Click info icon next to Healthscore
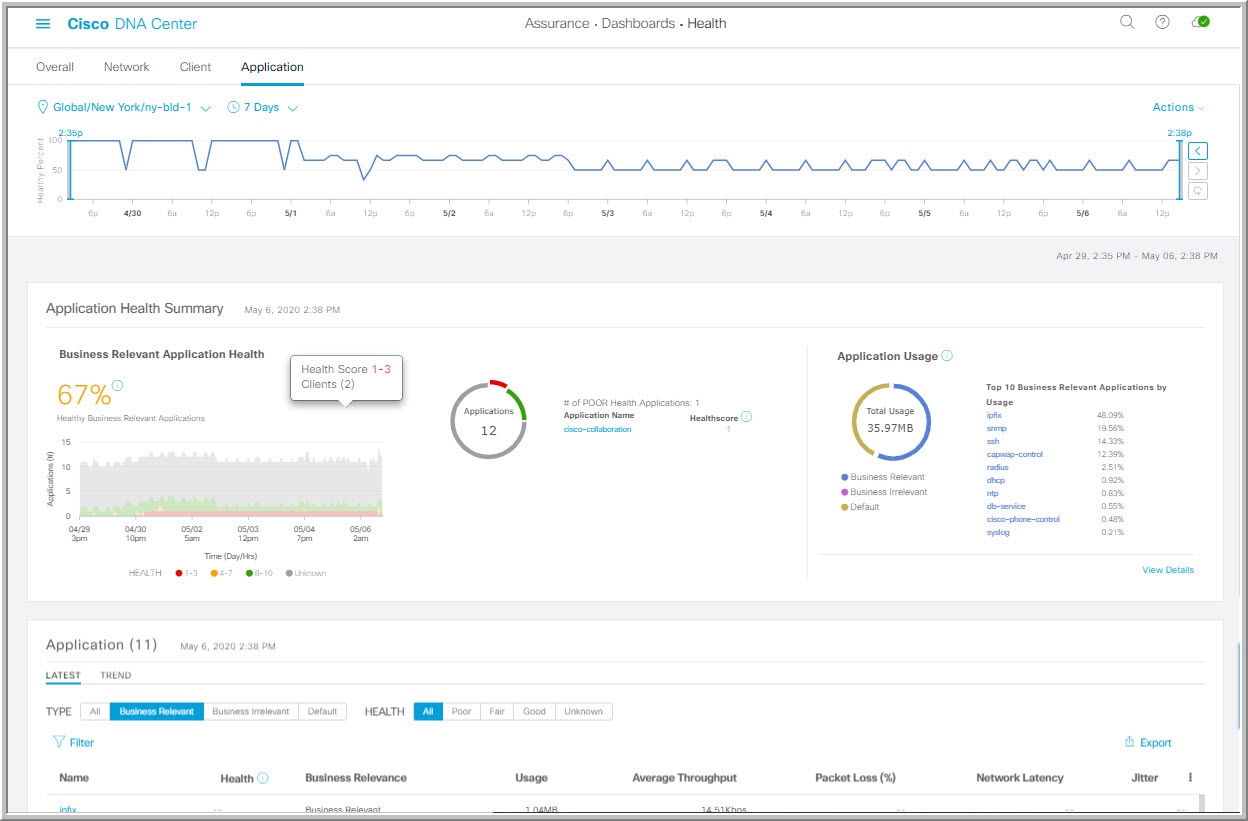 (x=746, y=417)
